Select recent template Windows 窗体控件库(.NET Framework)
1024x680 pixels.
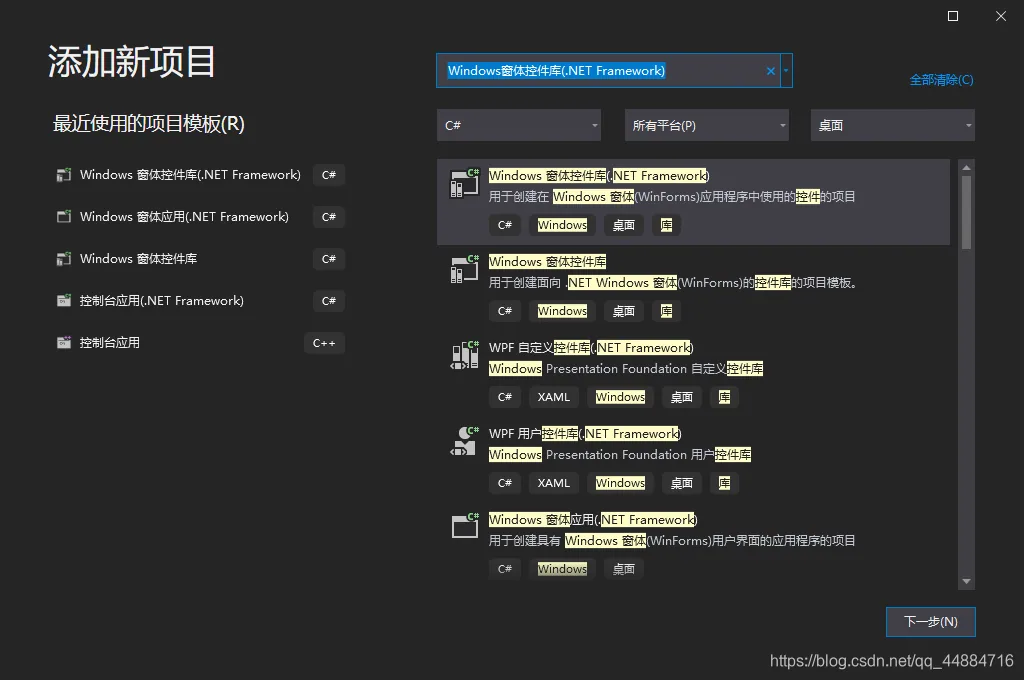pyautogui.click(x=190, y=175)
